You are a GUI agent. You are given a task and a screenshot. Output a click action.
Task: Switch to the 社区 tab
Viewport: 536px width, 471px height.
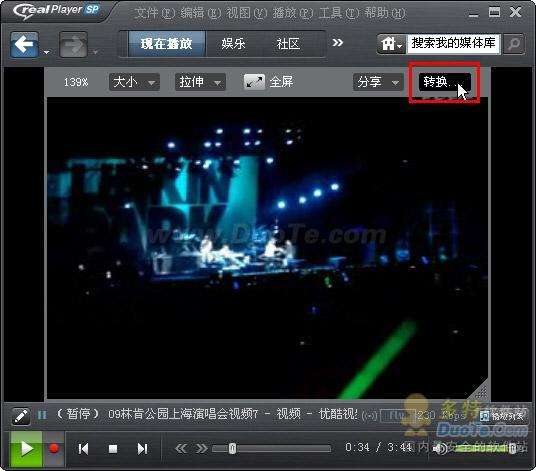pyautogui.click(x=288, y=44)
